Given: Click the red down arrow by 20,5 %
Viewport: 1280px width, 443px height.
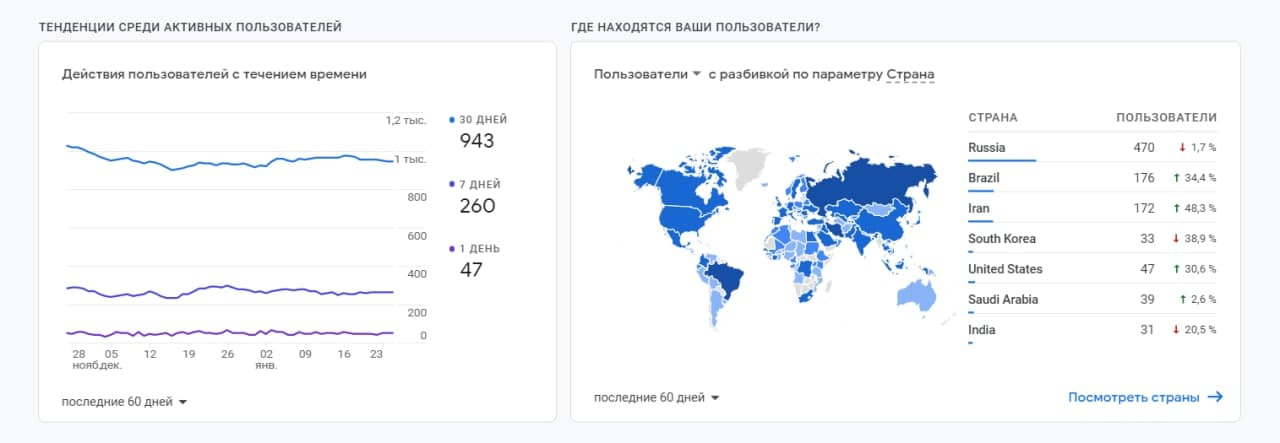Looking at the screenshot, I should (x=1176, y=330).
